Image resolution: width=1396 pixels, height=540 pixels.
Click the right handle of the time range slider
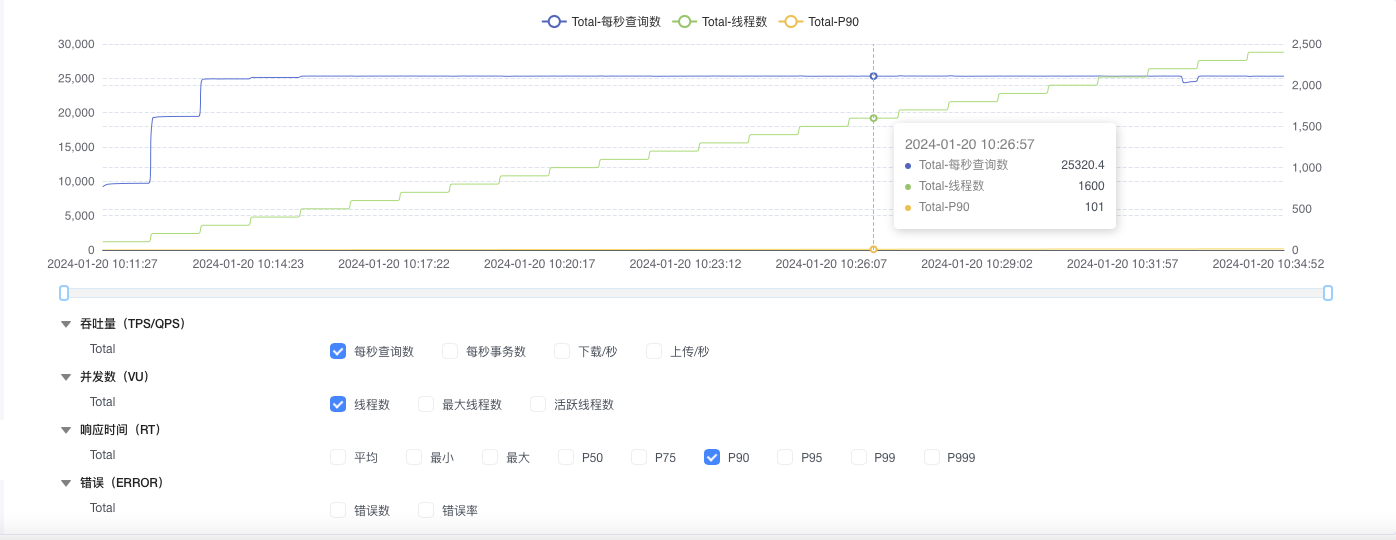(1328, 292)
